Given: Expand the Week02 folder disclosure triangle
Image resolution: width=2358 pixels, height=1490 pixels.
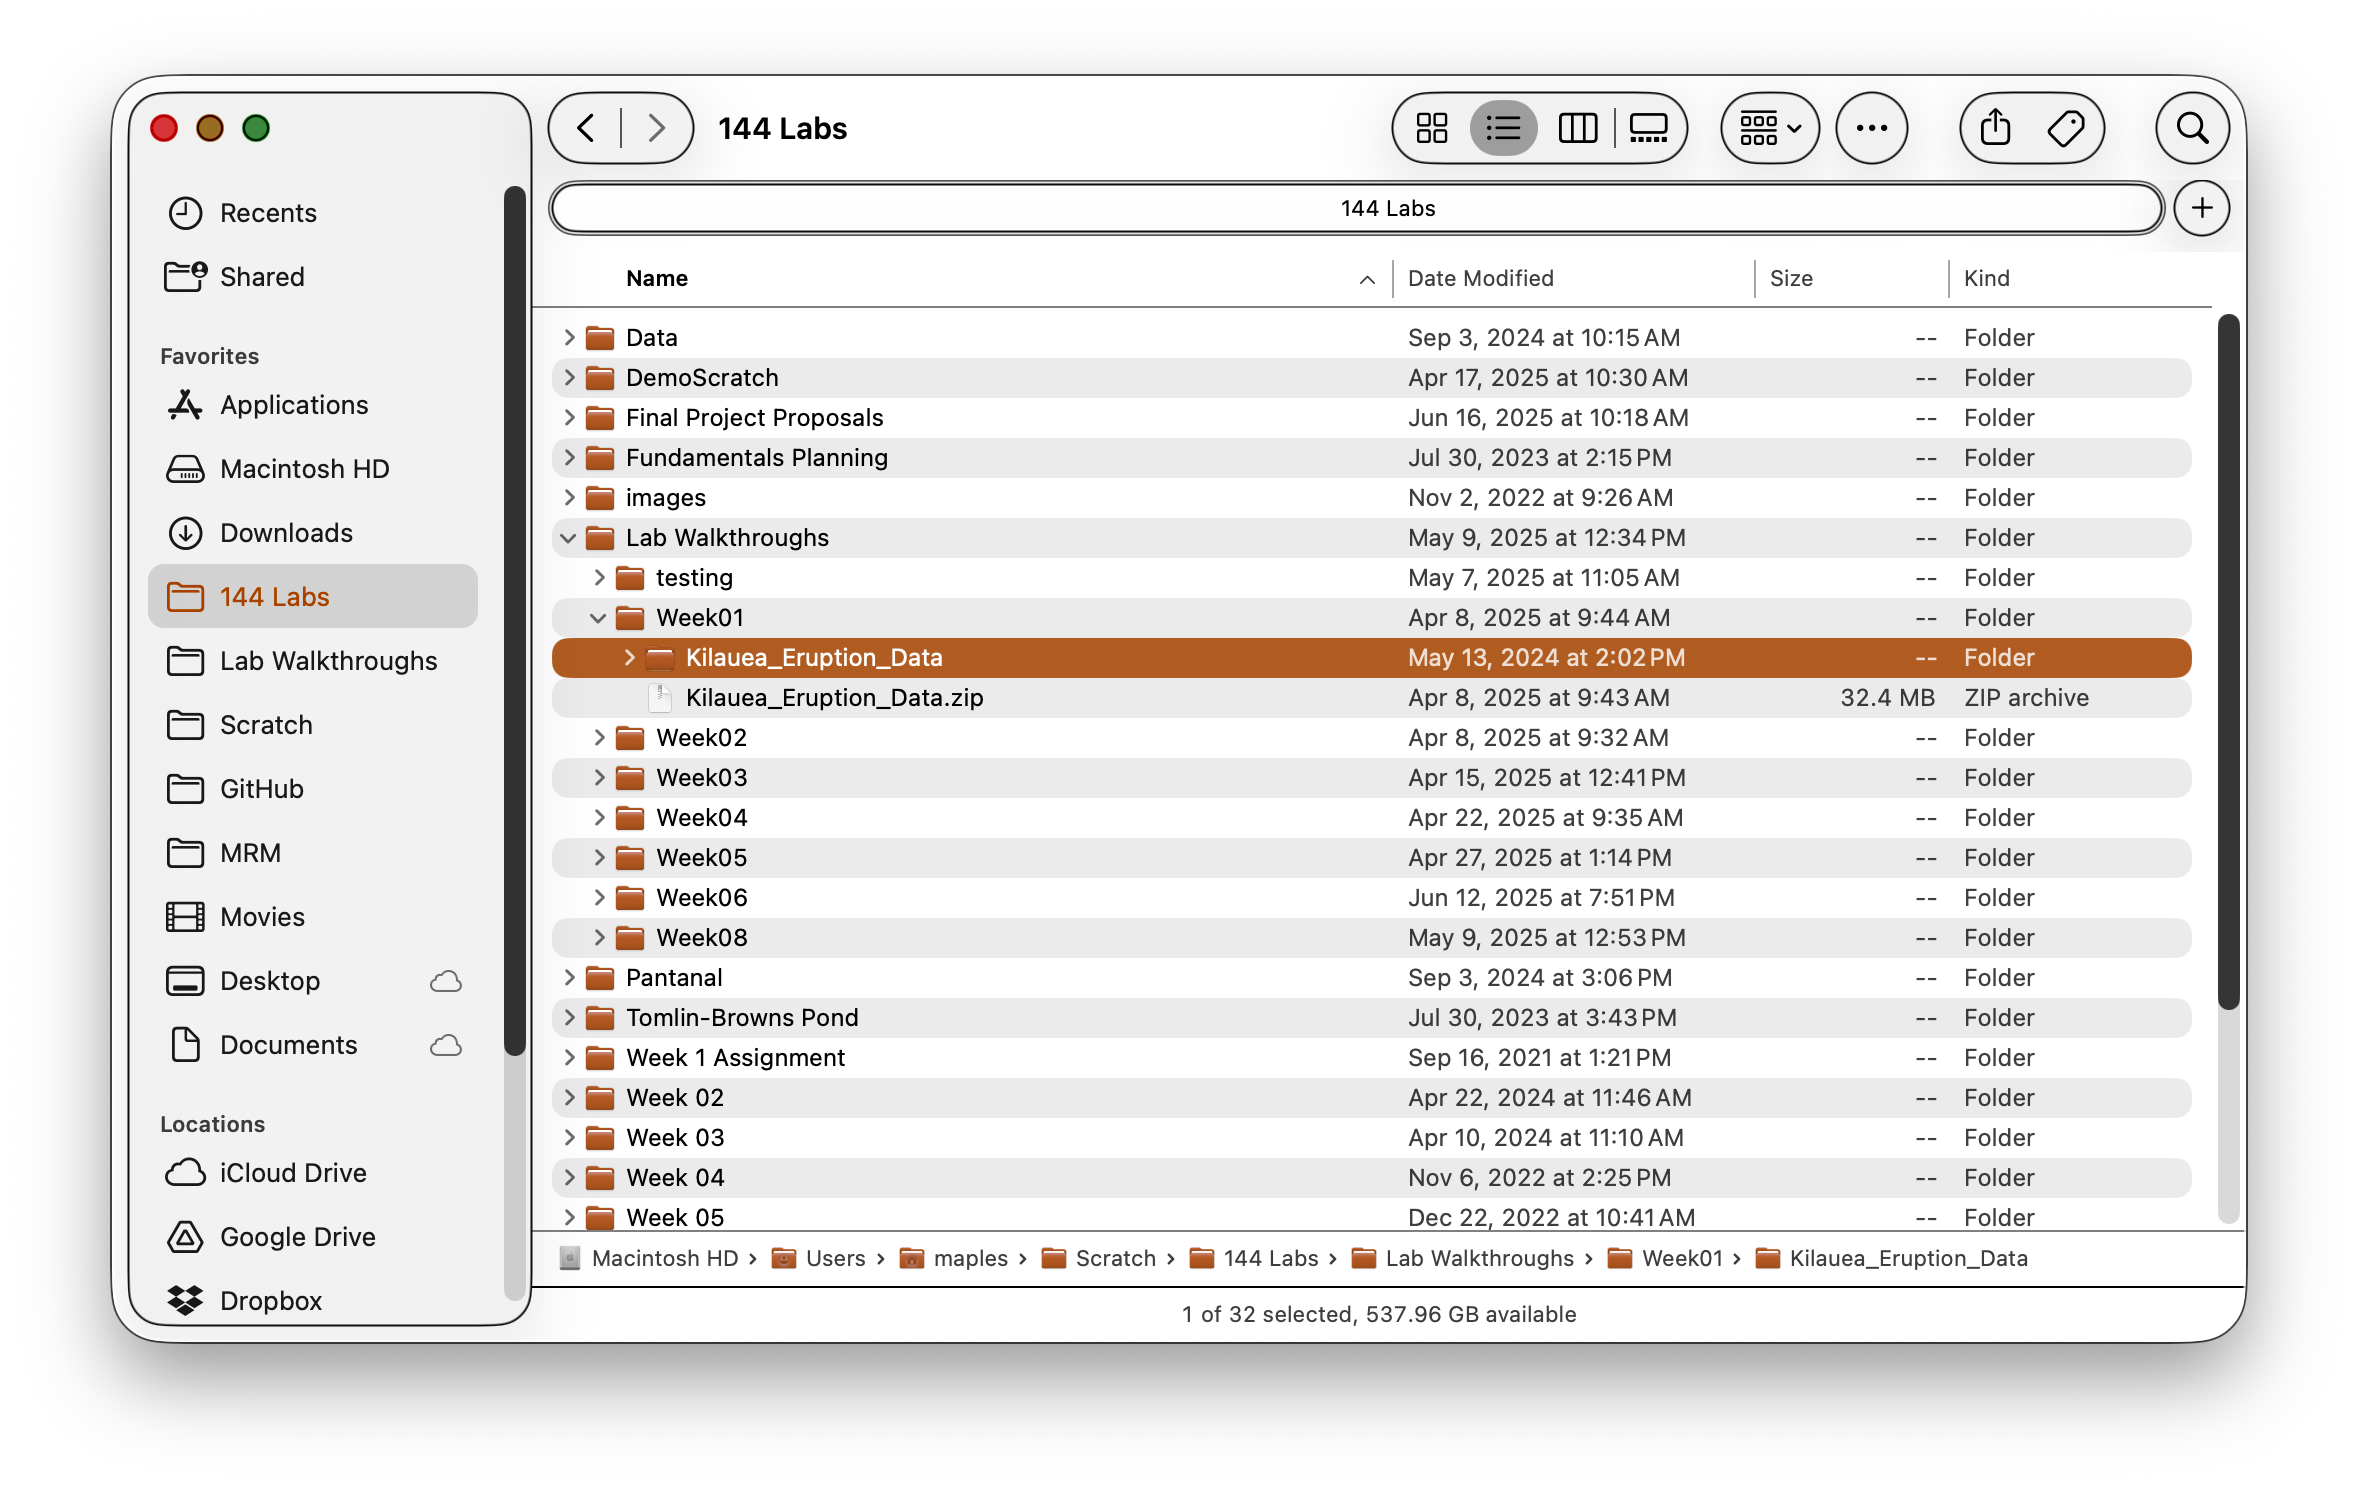Looking at the screenshot, I should click(x=599, y=738).
